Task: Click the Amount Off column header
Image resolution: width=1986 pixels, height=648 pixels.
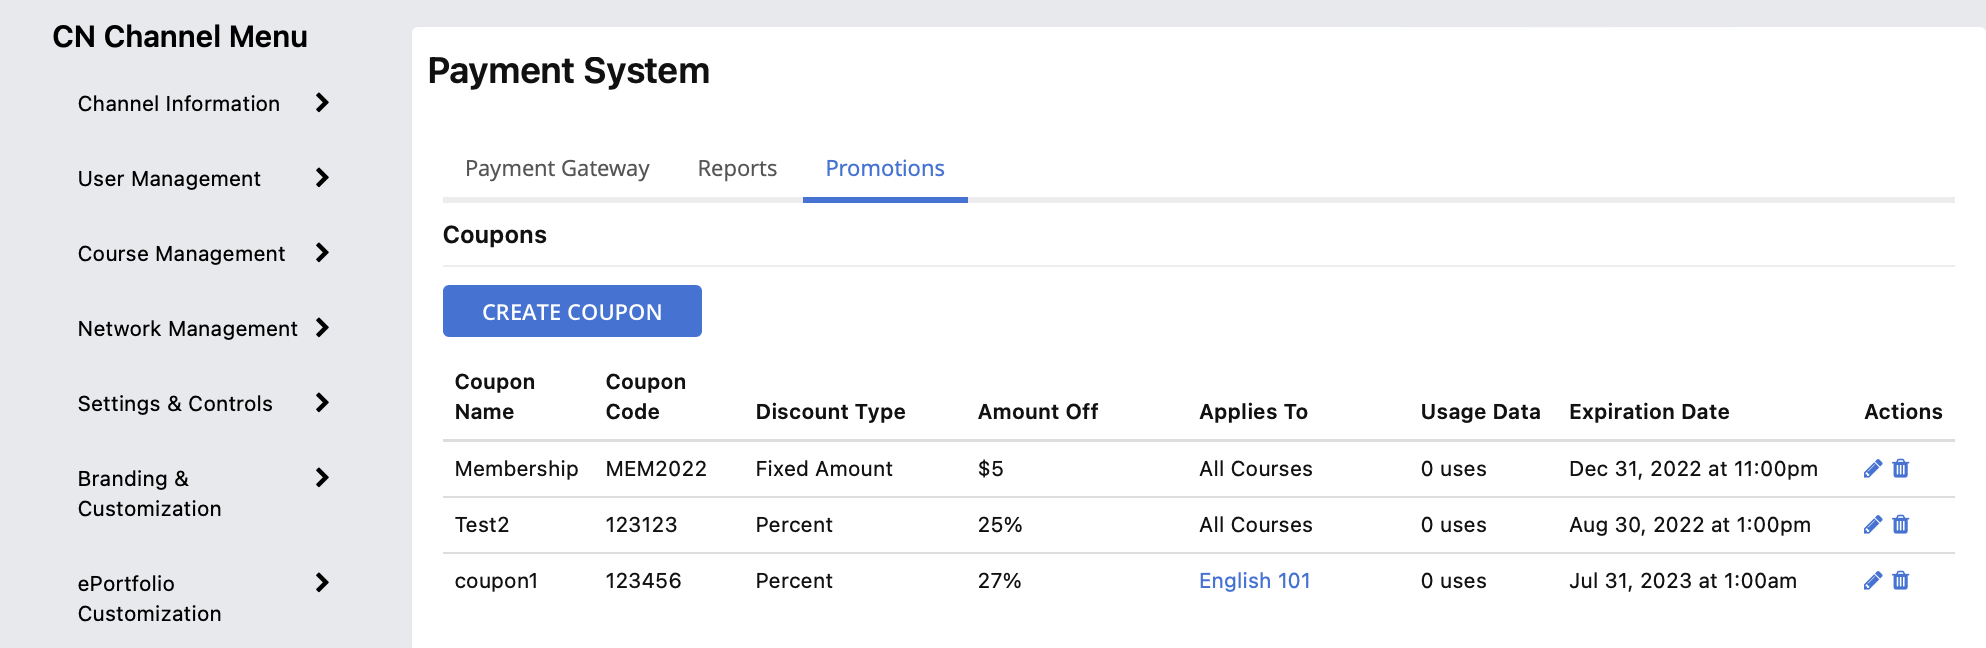Action: click(1038, 412)
